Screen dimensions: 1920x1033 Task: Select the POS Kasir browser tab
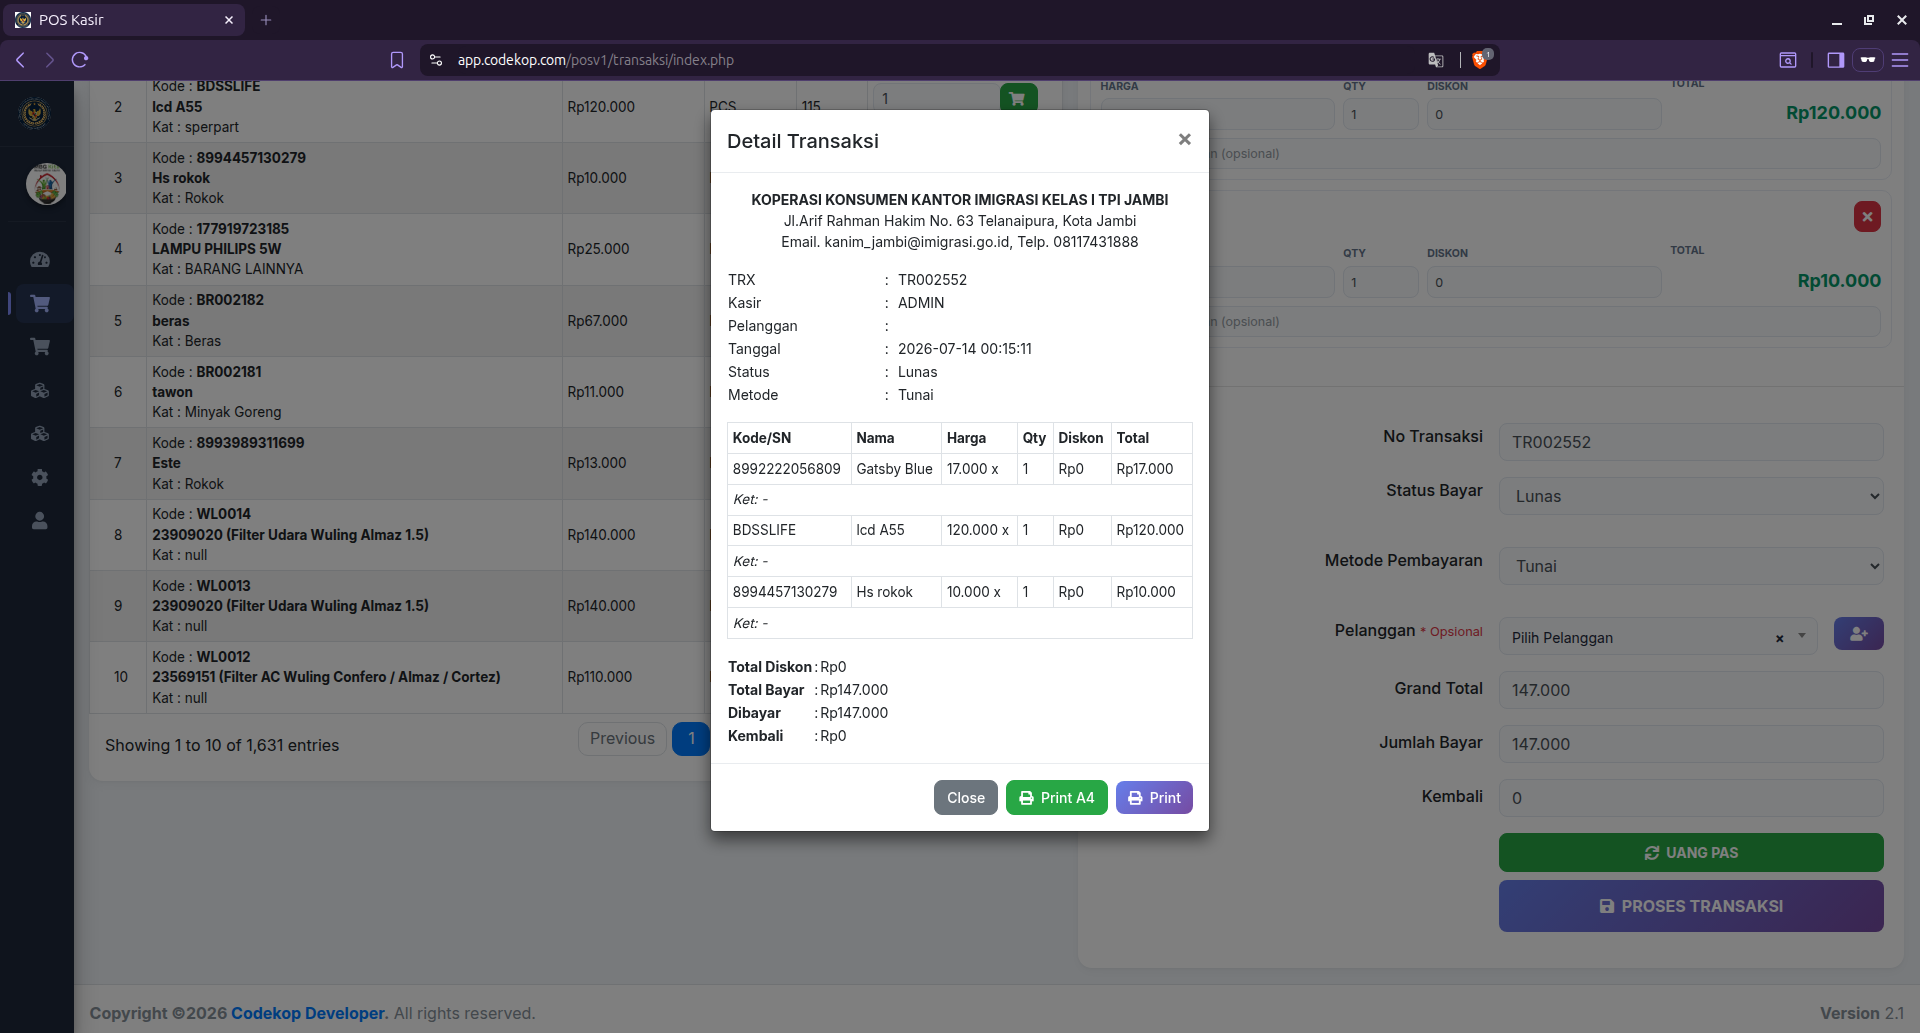pos(125,20)
